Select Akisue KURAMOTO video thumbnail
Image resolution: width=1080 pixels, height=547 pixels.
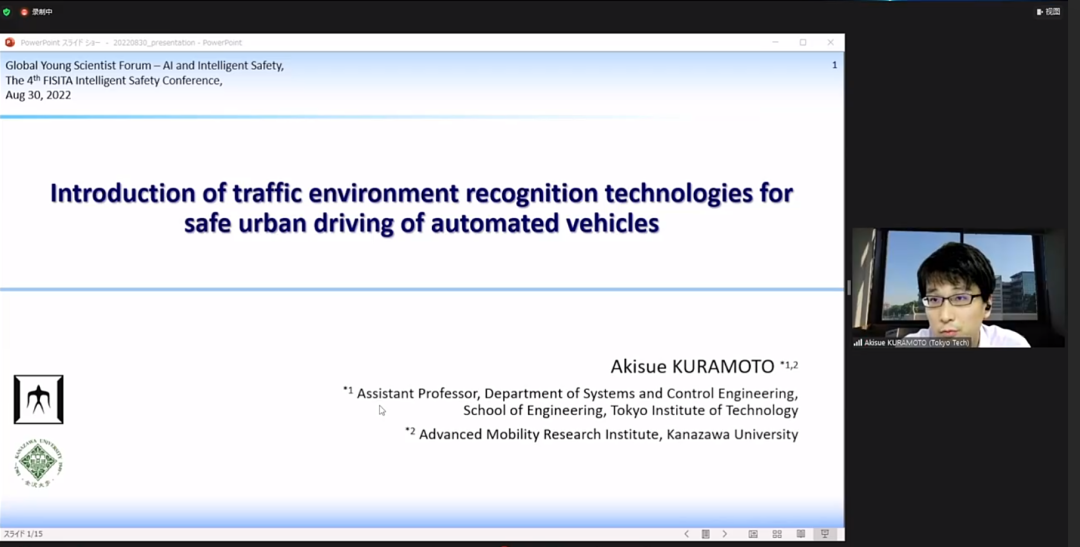(957, 287)
